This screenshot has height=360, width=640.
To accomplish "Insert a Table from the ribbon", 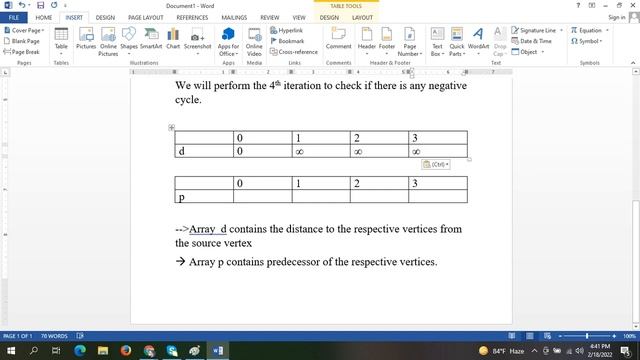I will click(61, 42).
